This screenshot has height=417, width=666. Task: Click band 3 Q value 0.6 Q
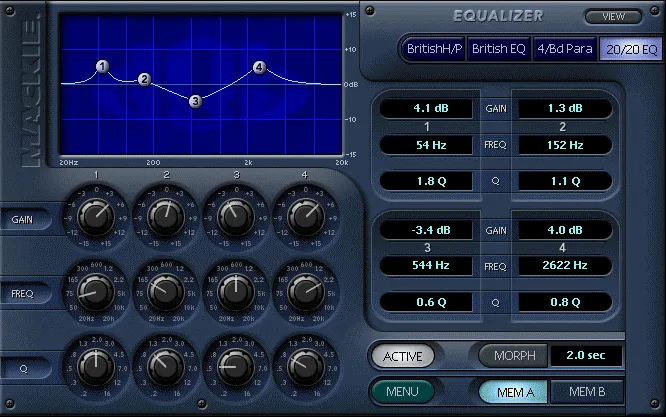(x=426, y=302)
